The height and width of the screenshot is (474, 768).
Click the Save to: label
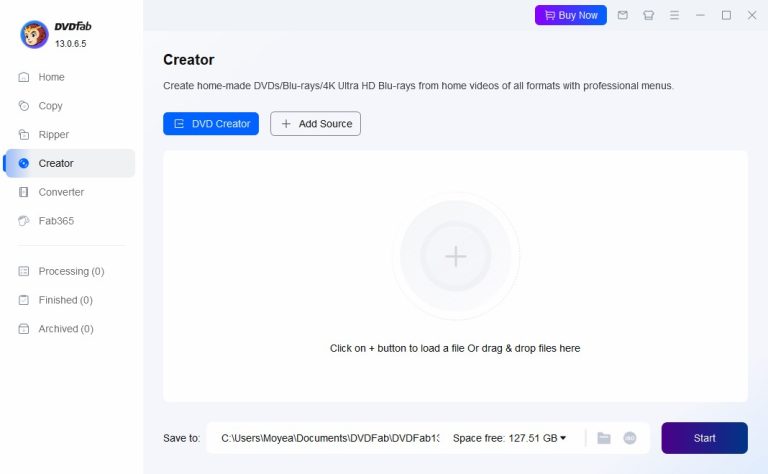click(x=181, y=438)
